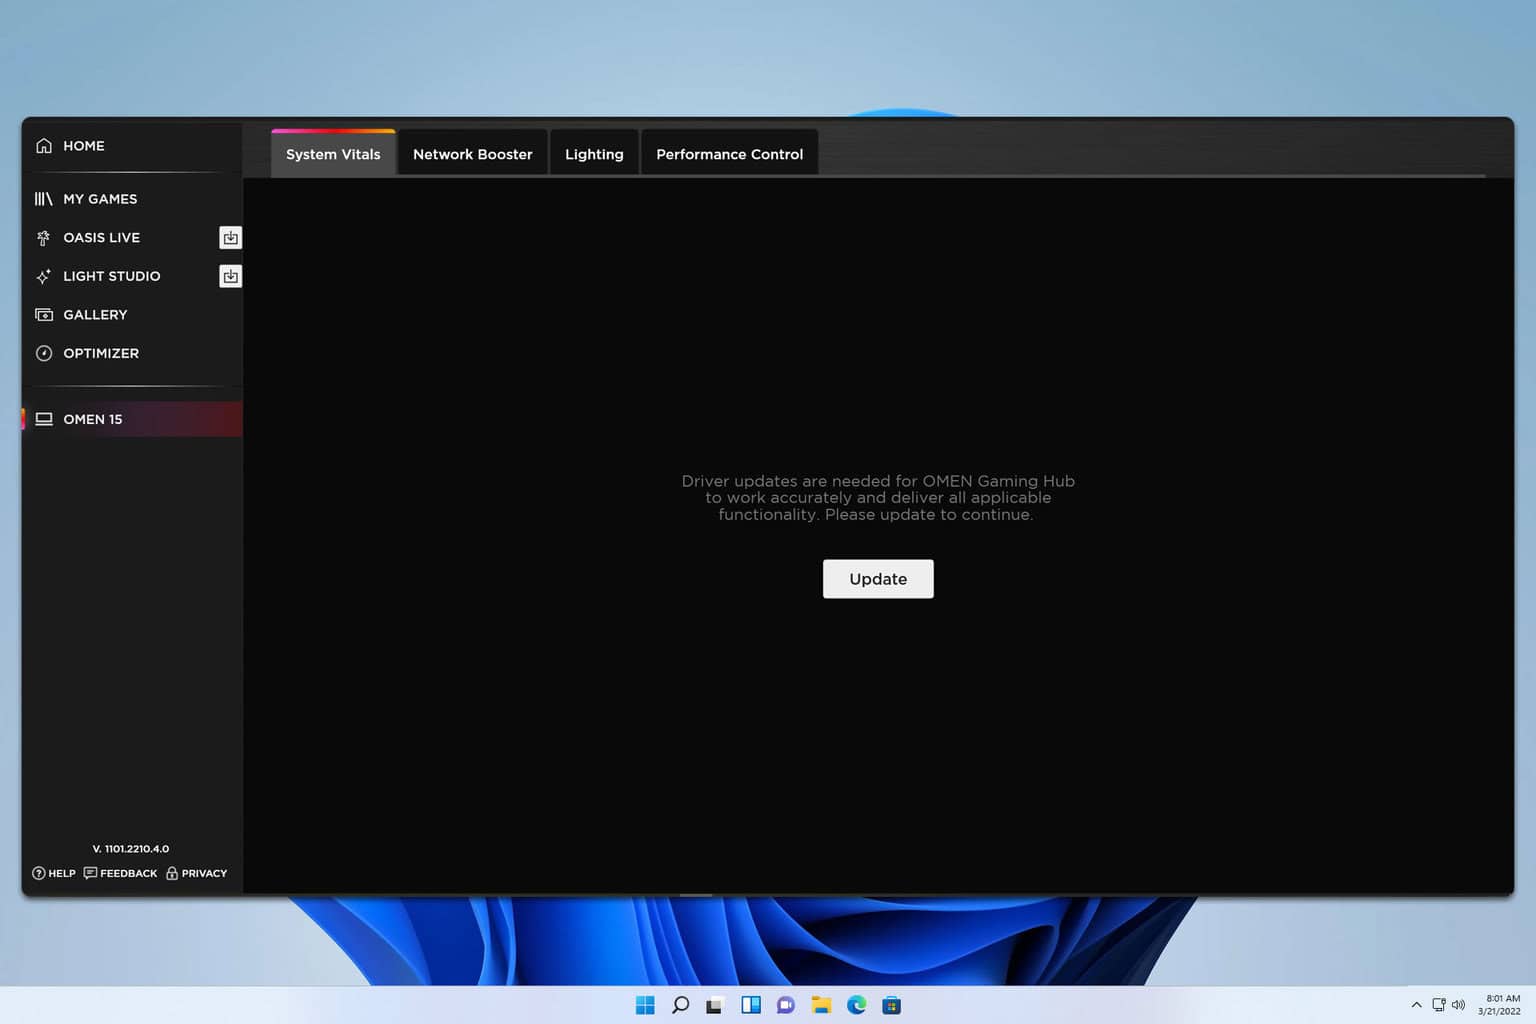Click the GALLERY camera icon

44,315
